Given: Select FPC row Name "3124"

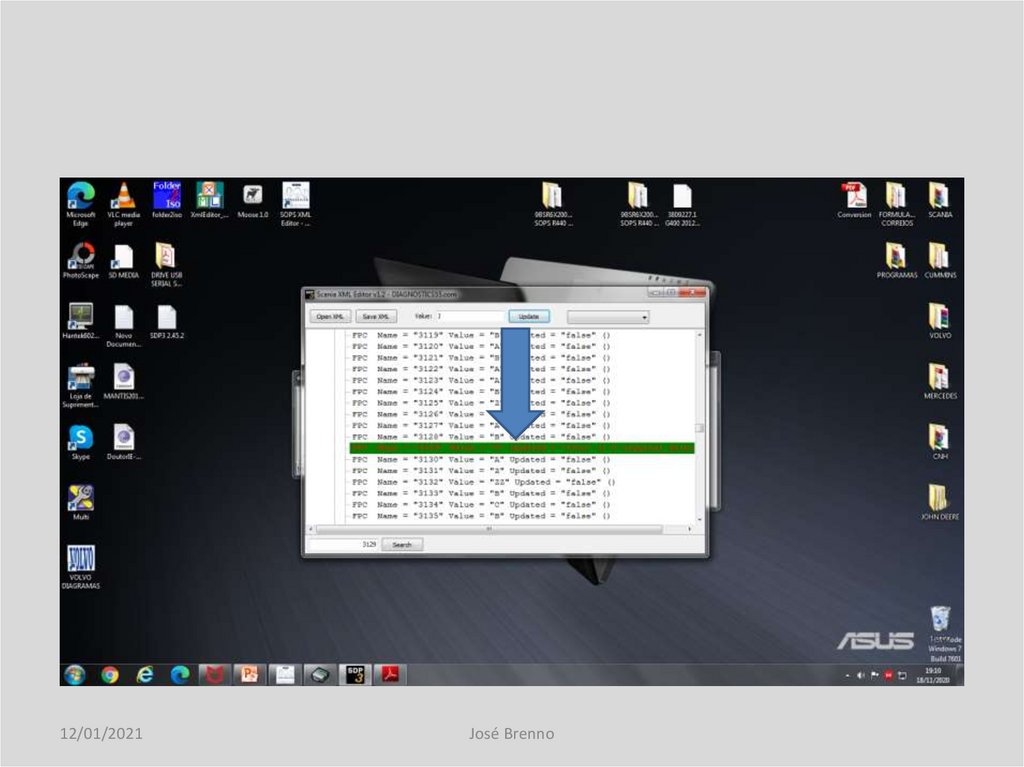Looking at the screenshot, I should click(481, 391).
